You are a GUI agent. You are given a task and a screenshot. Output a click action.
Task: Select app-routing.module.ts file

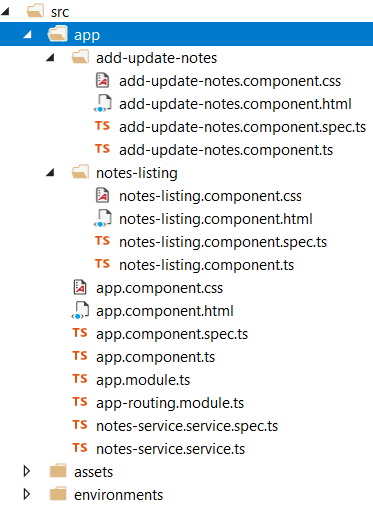(x=170, y=403)
